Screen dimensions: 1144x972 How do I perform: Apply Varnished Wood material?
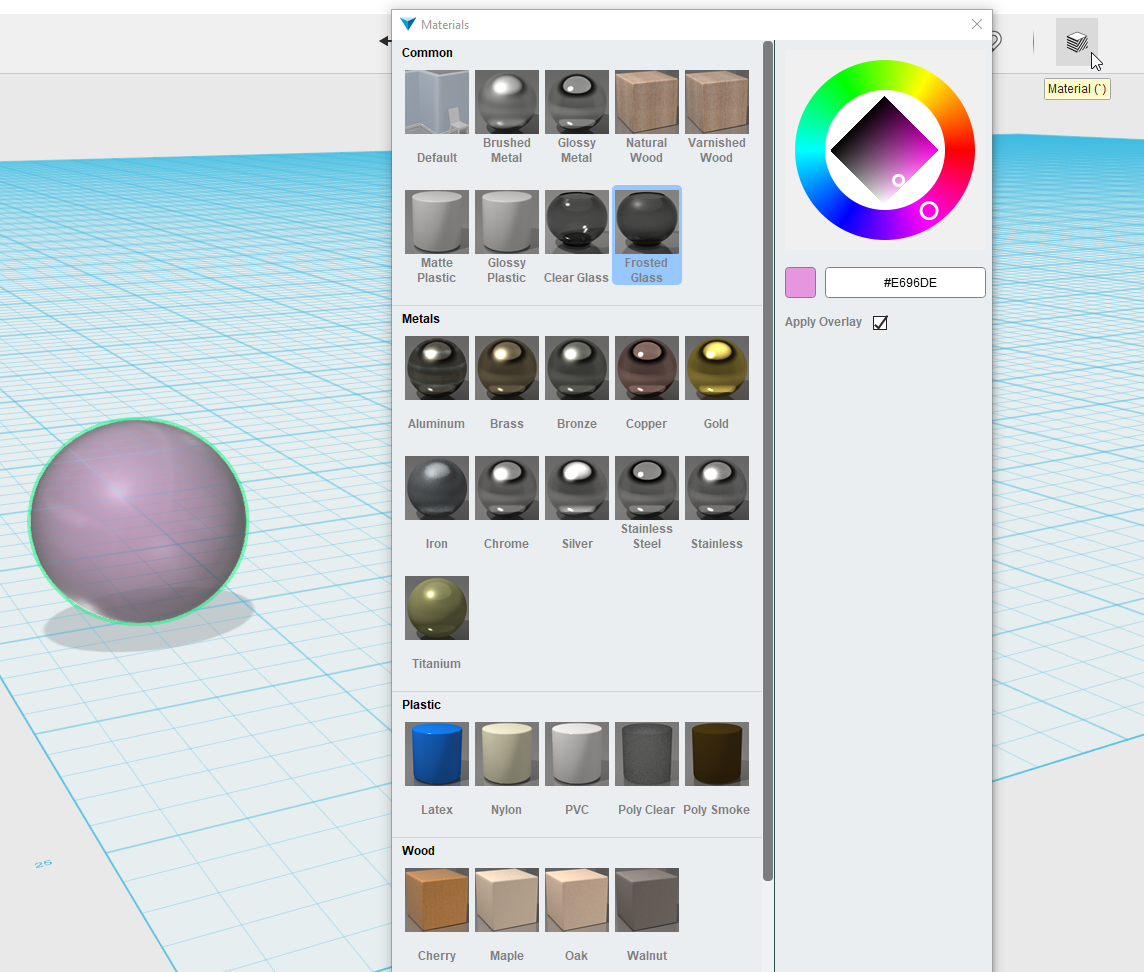[716, 102]
